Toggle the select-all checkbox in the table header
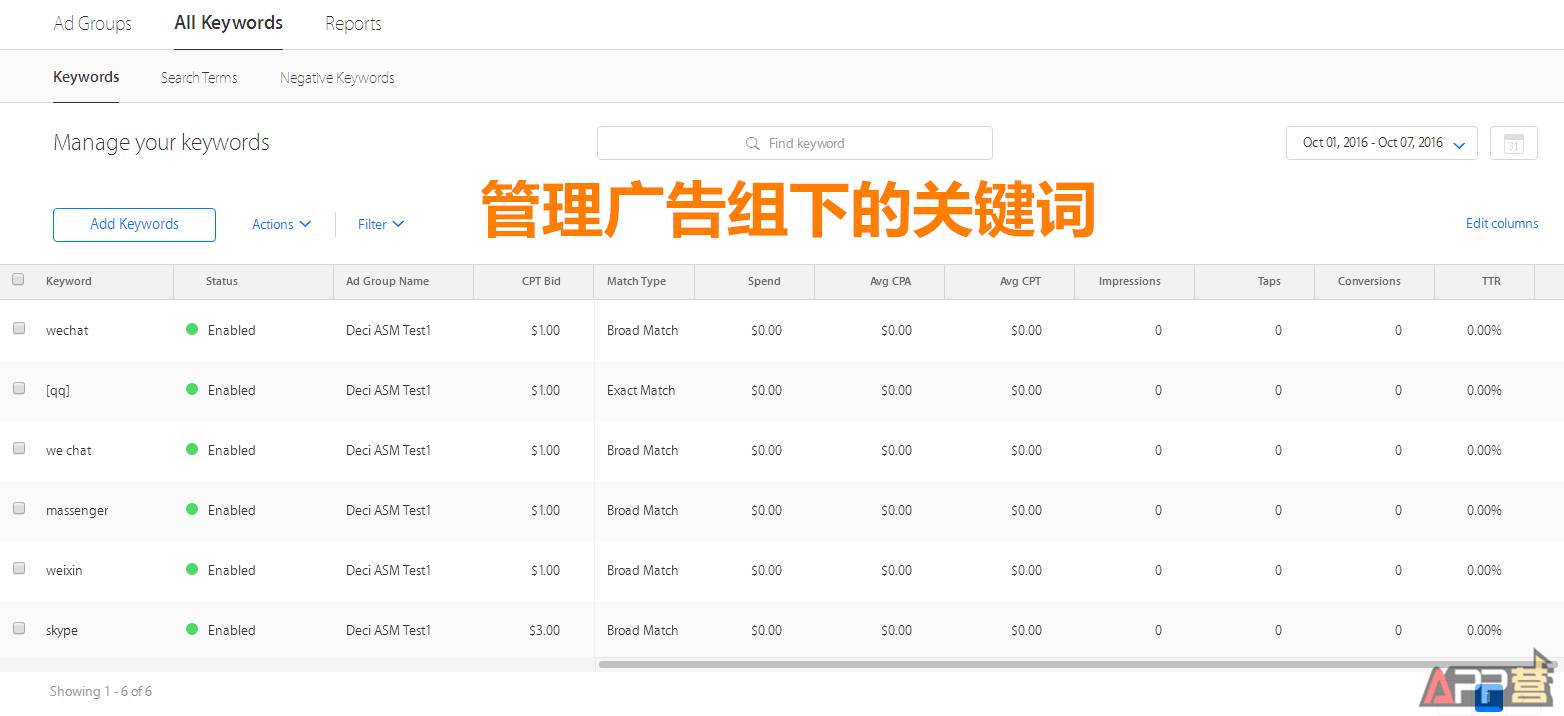 click(x=18, y=280)
